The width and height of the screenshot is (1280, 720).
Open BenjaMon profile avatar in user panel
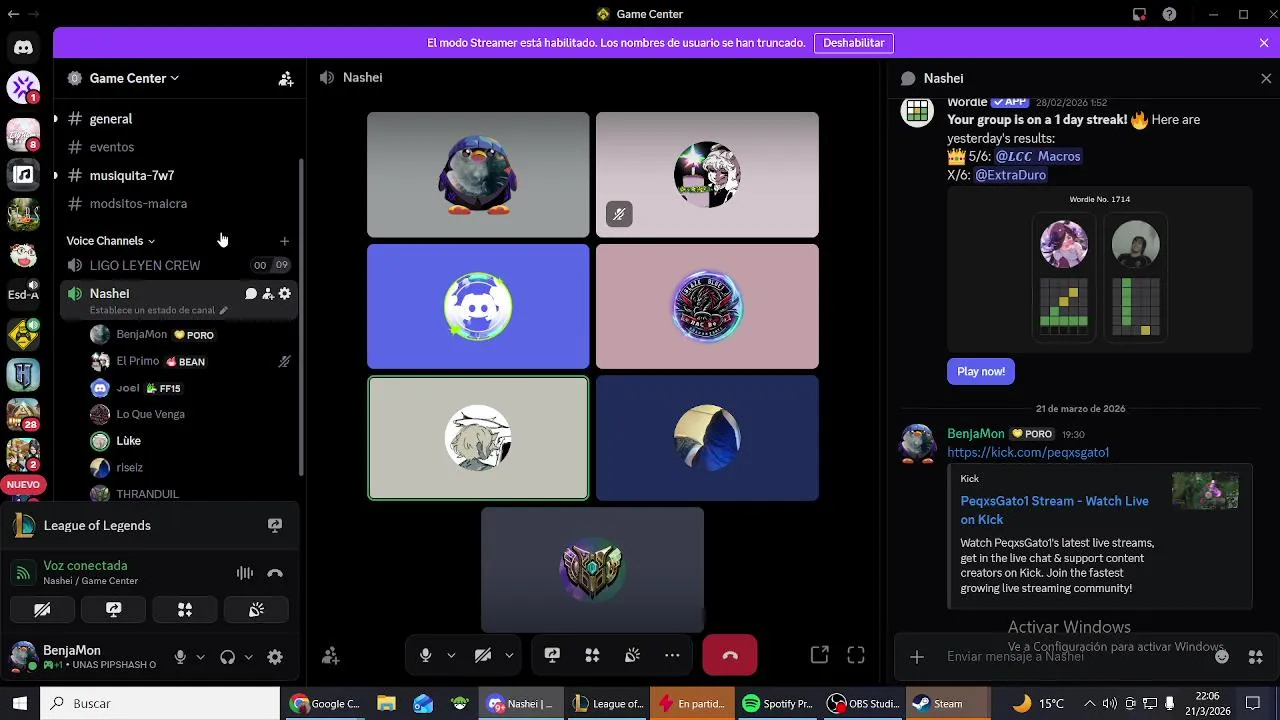23,656
